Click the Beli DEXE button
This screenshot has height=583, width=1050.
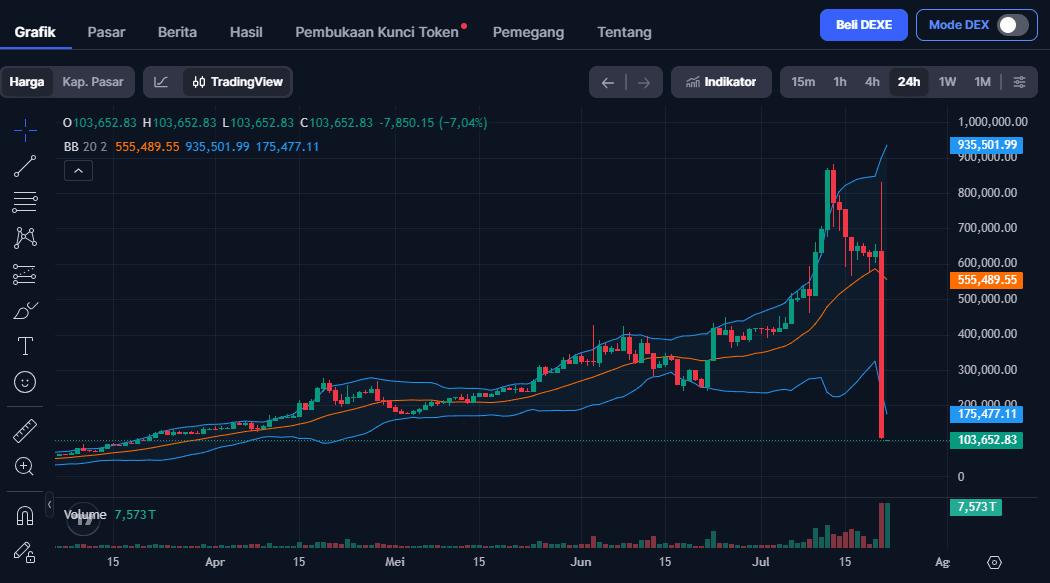[864, 25]
